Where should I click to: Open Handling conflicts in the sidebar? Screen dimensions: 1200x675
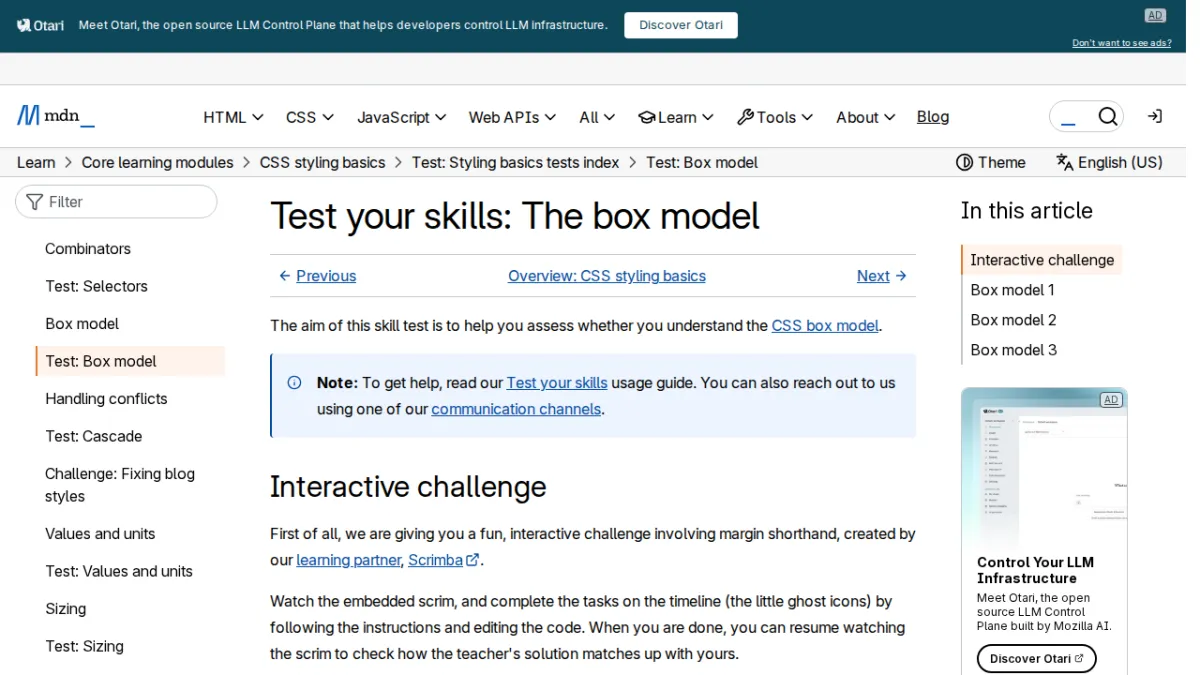[106, 399]
